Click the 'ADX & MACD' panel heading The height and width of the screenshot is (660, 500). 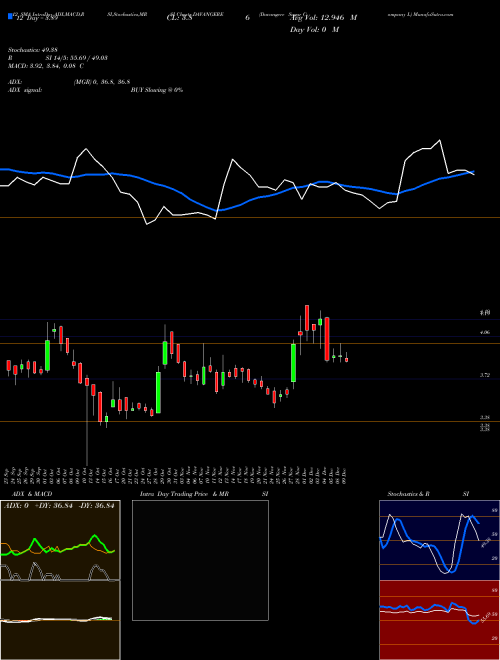[x=32, y=494]
